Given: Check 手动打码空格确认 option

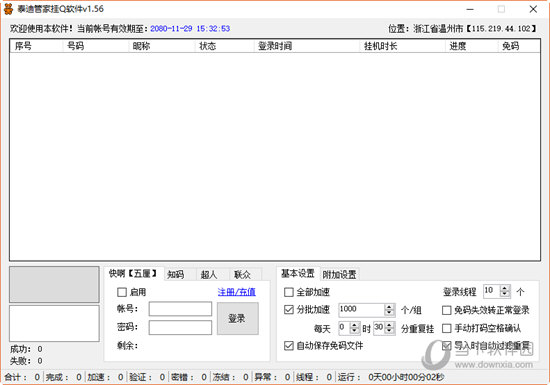Looking at the screenshot, I should coord(446,328).
